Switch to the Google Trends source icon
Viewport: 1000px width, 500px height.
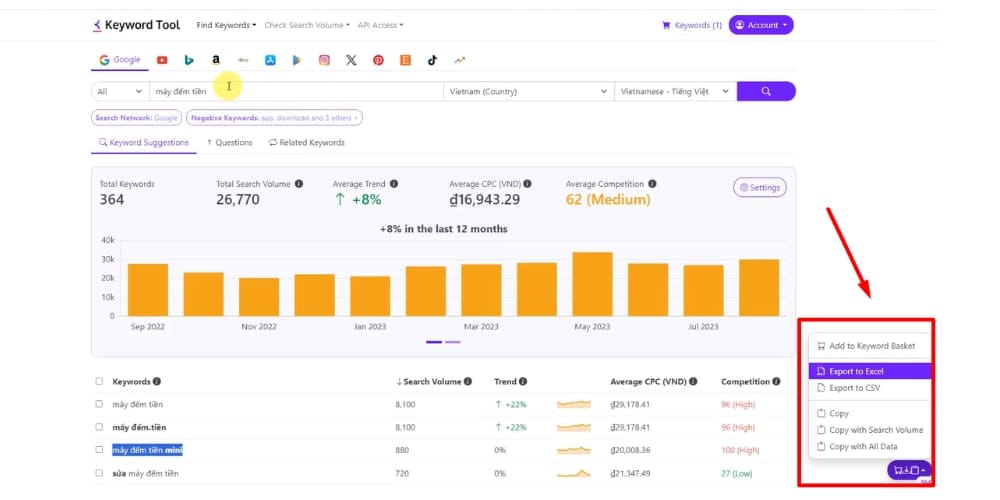460,60
